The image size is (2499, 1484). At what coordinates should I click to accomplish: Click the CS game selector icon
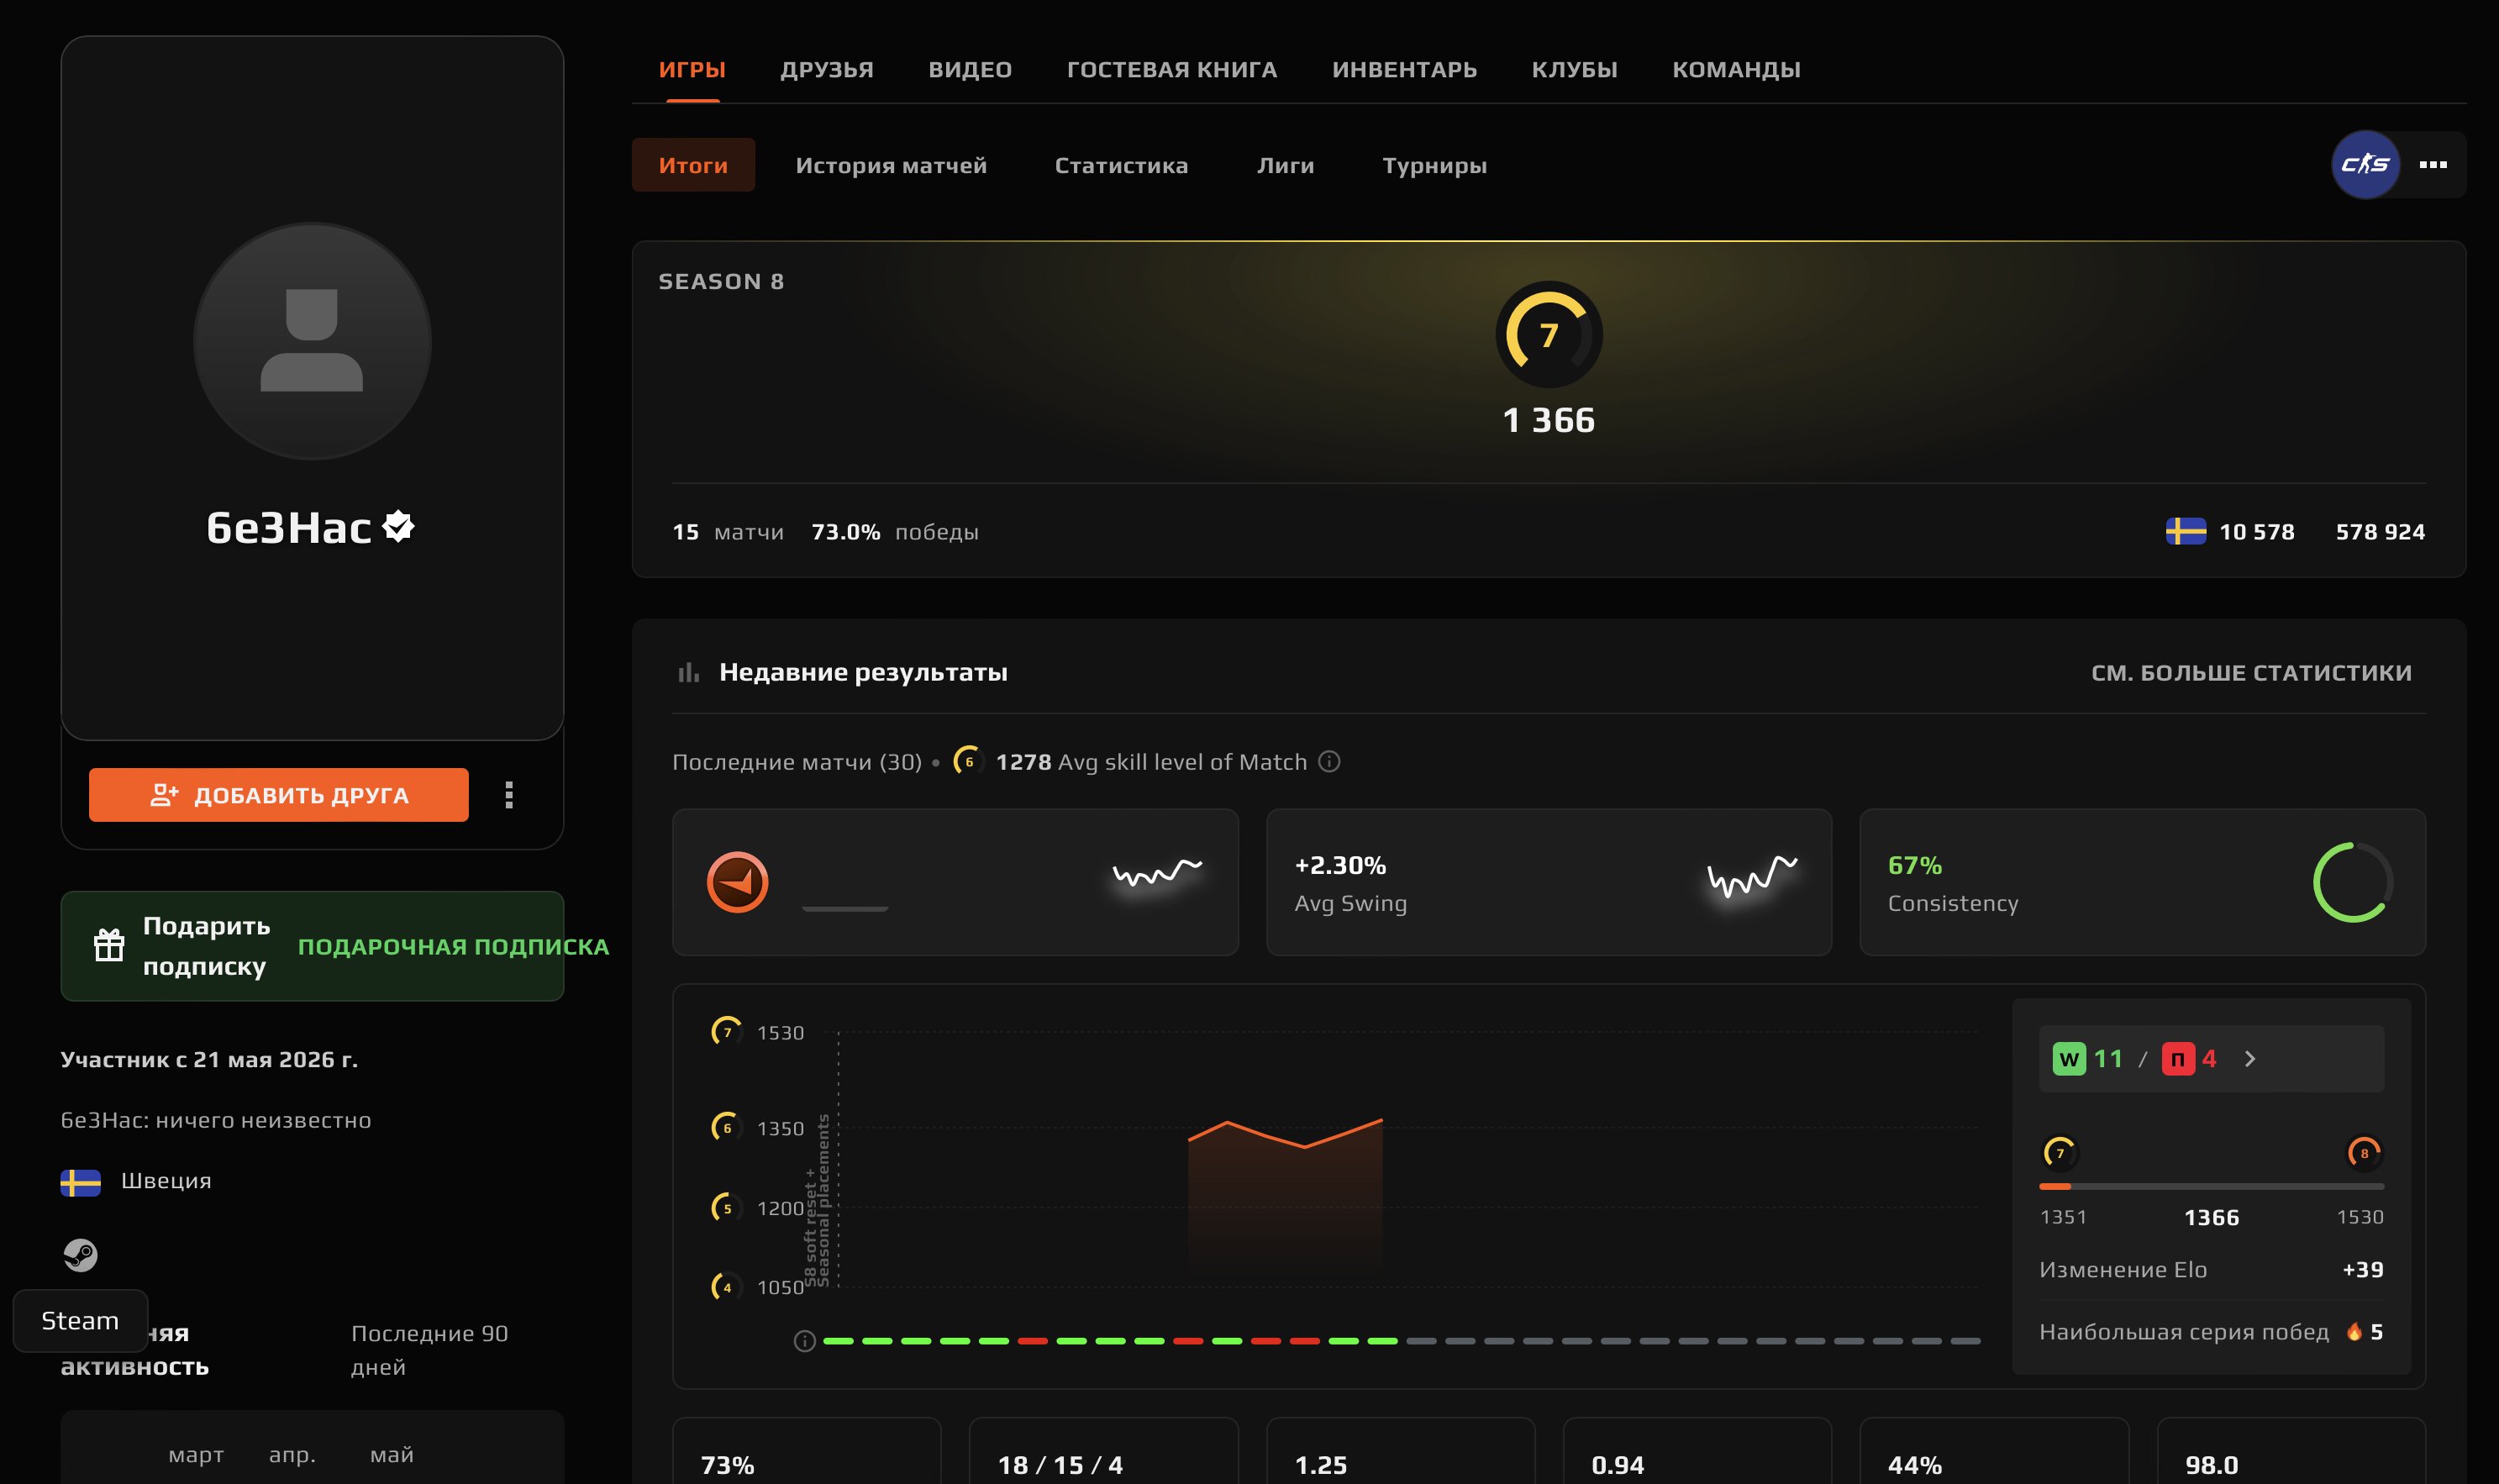coord(2365,165)
